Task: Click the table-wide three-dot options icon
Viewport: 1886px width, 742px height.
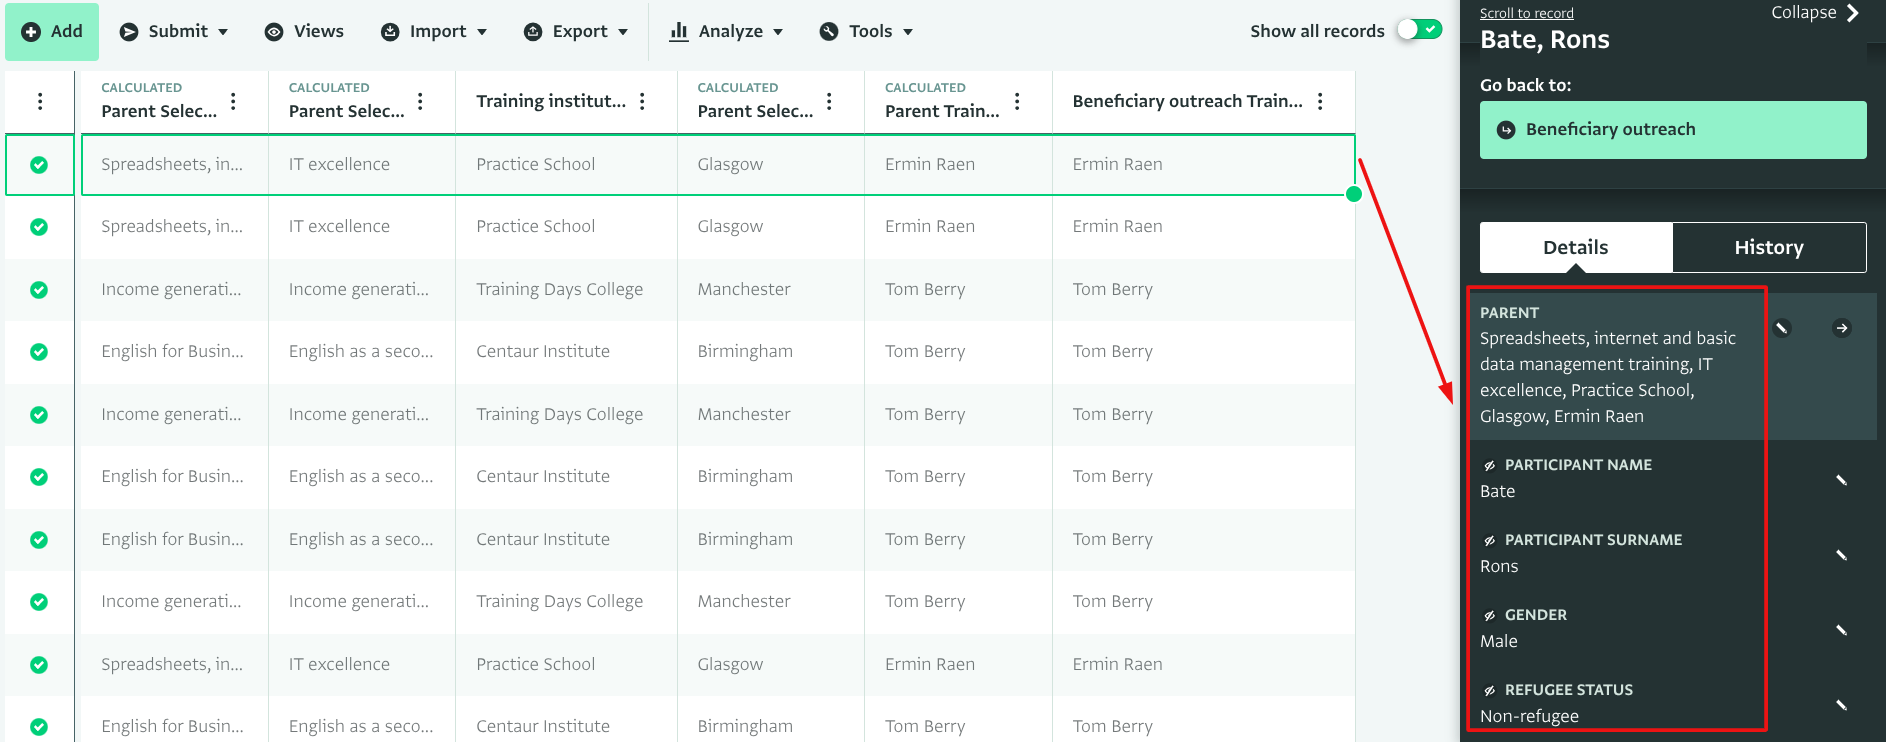Action: [x=40, y=101]
